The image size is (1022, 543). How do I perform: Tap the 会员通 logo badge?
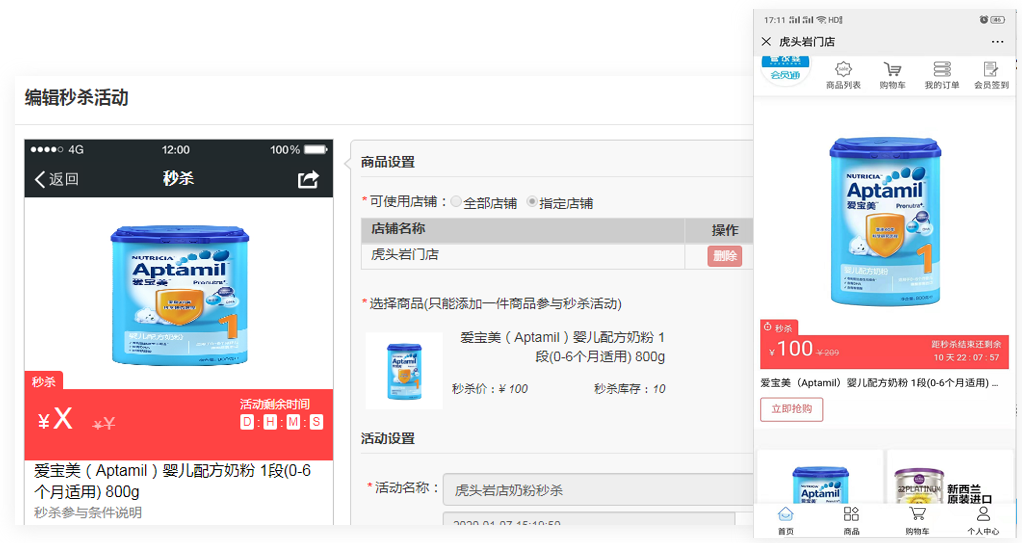point(785,70)
